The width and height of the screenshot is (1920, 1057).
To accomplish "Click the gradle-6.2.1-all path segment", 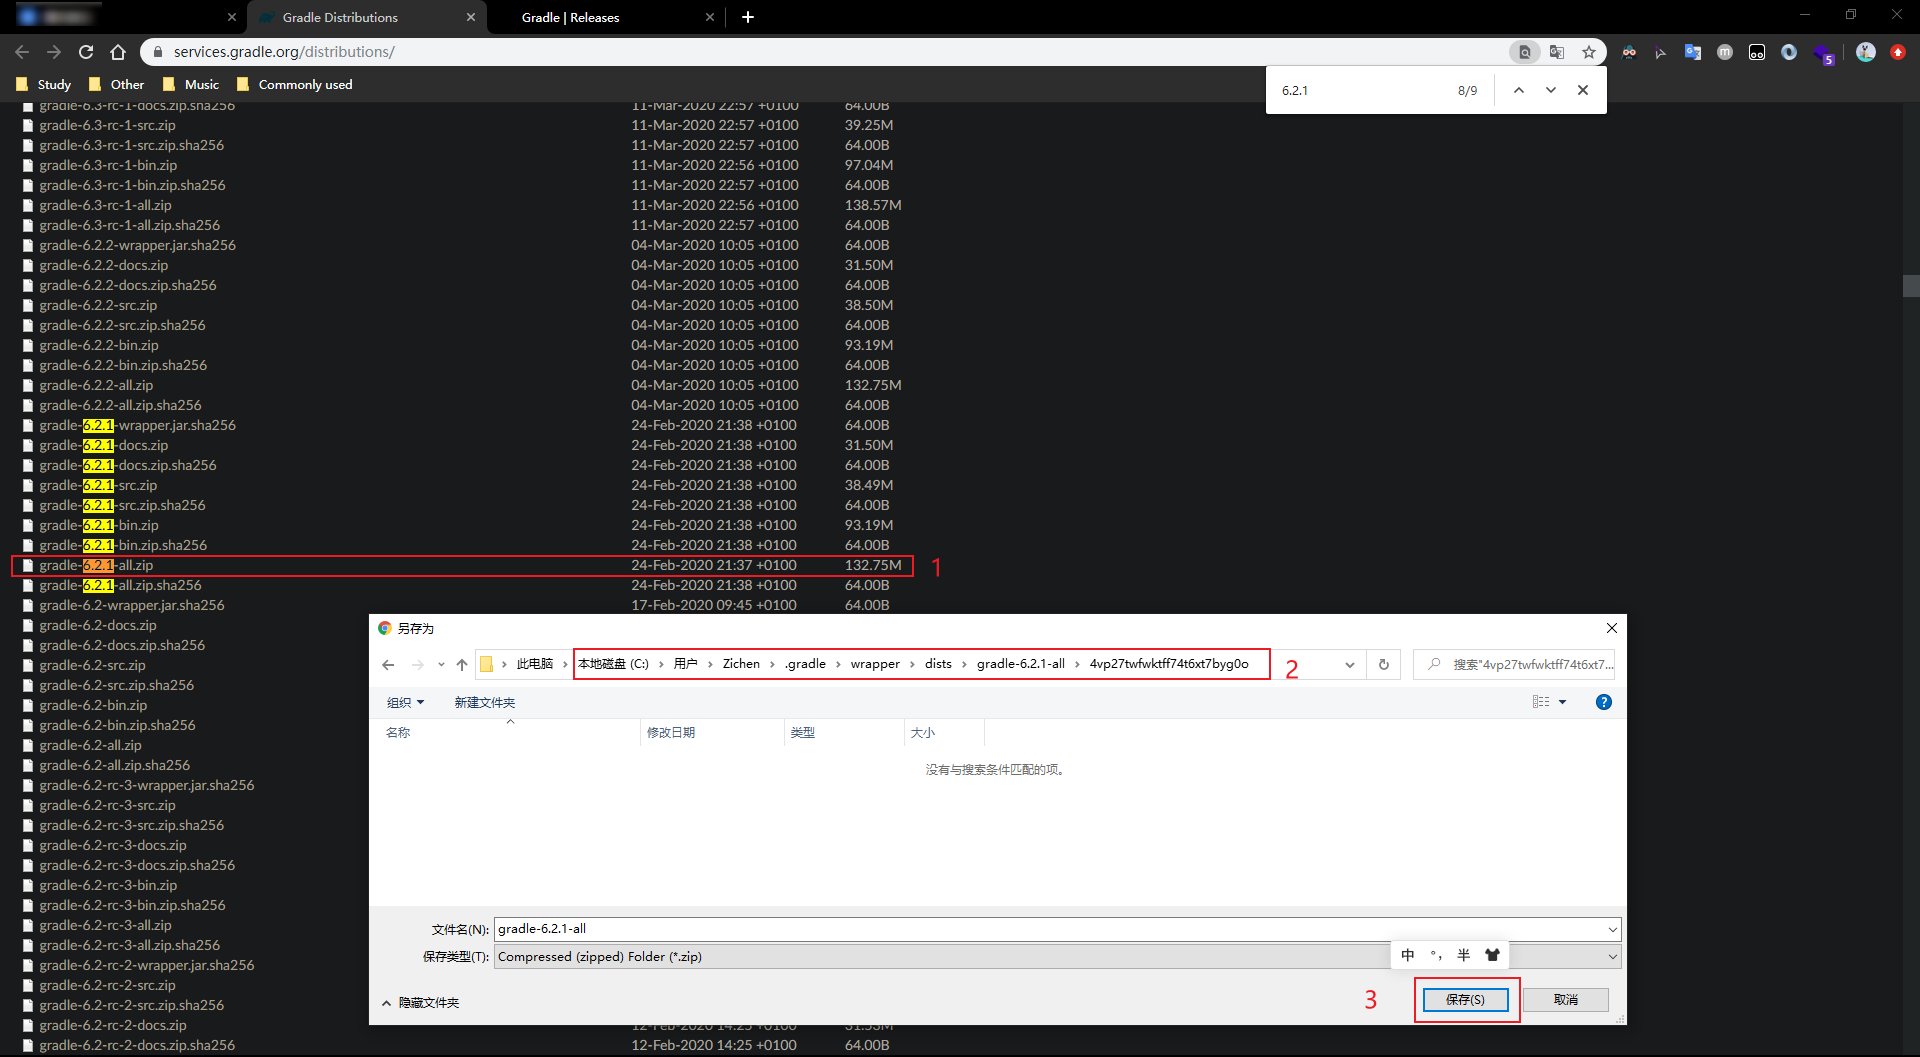I will point(1020,664).
